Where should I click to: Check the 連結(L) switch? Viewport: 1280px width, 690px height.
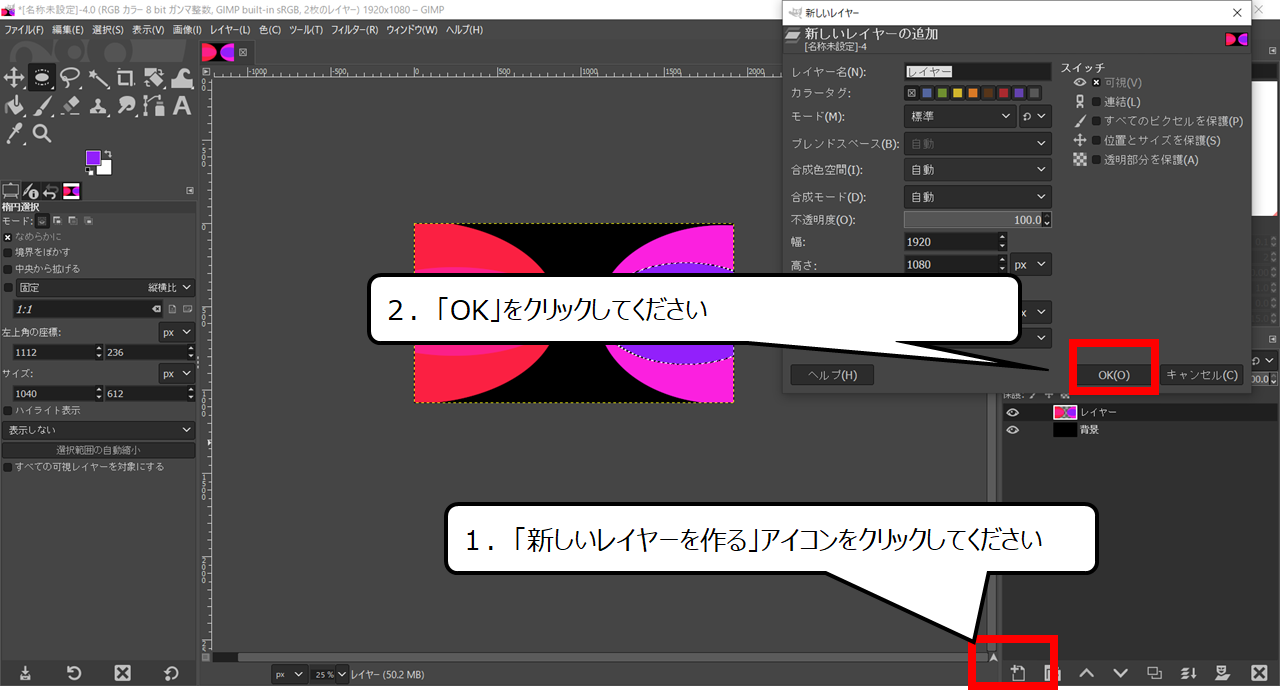[1096, 102]
